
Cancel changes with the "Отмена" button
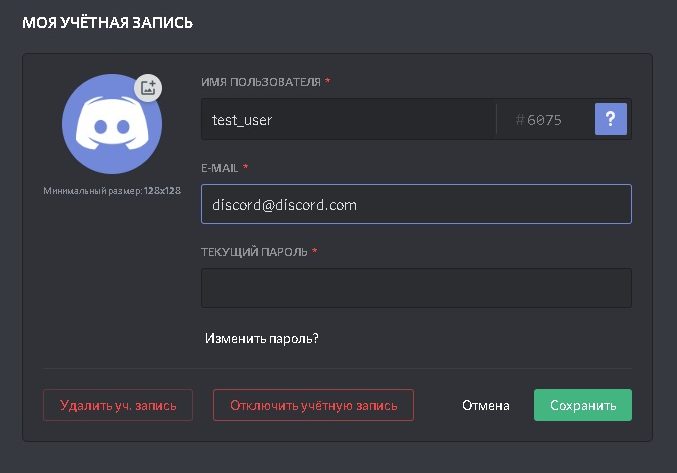(x=486, y=405)
